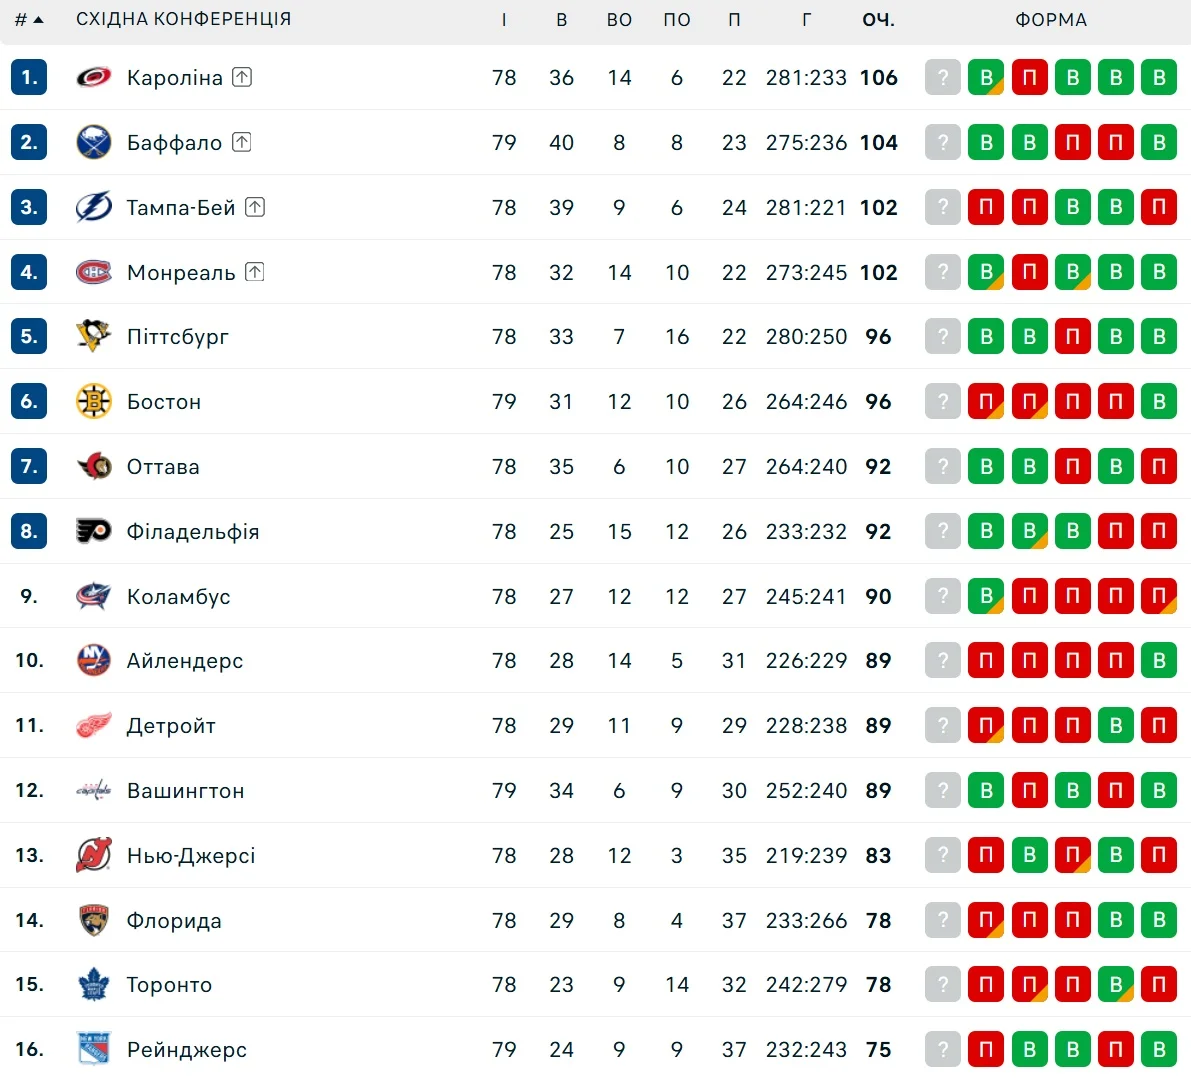Click the Carolina Hurricanes team logo

(x=94, y=77)
